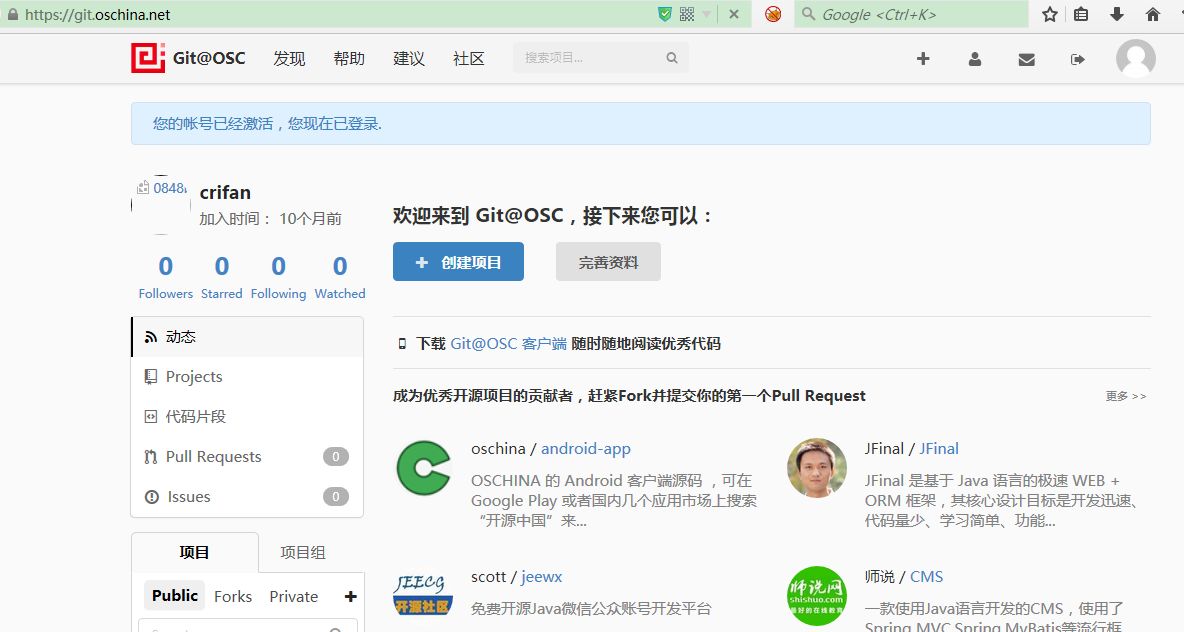Click the JFinal author photo avatar

(816, 467)
